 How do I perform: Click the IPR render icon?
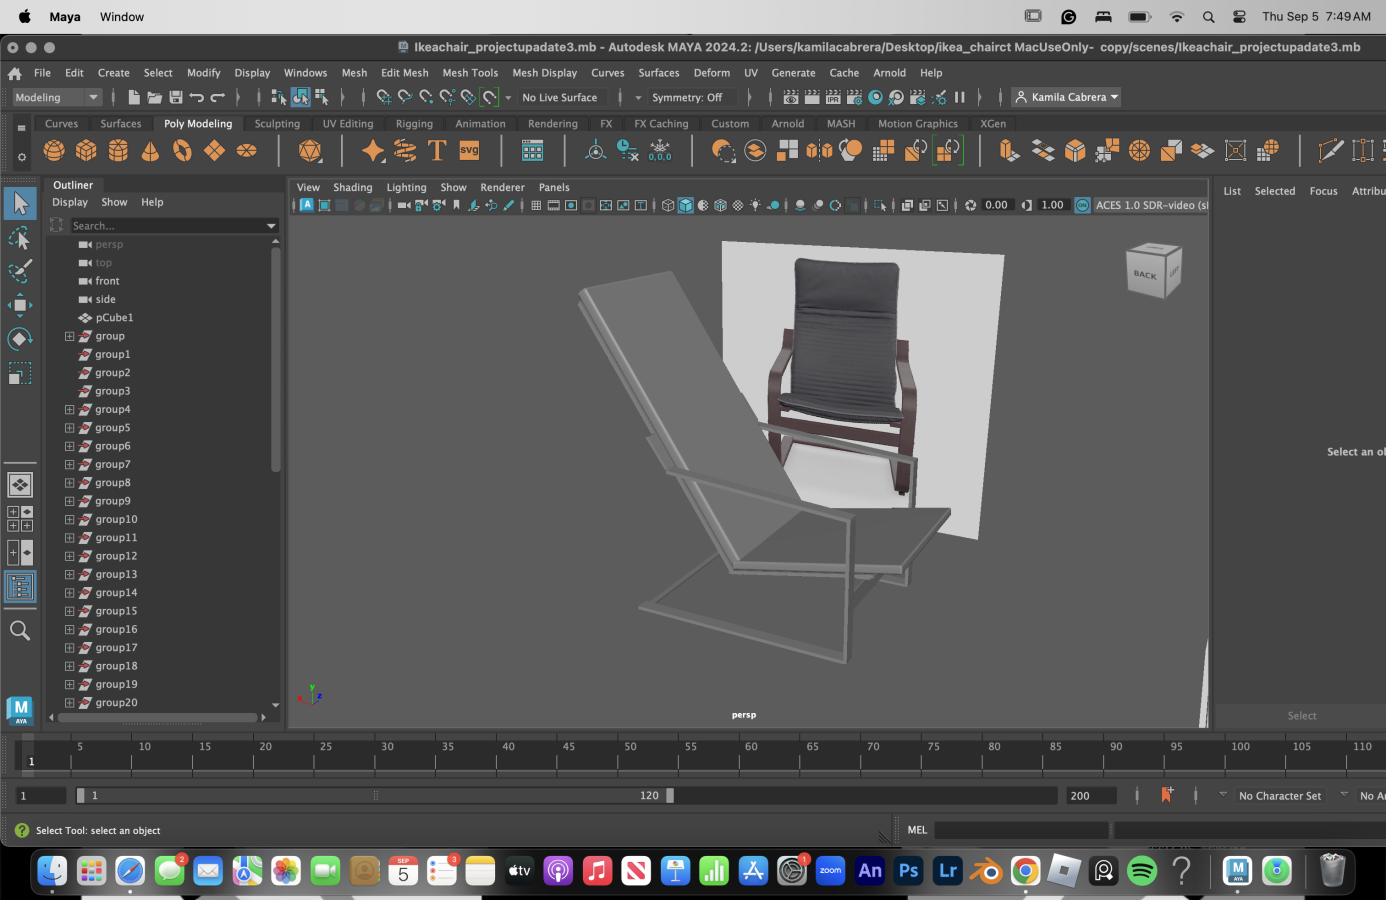click(x=833, y=97)
